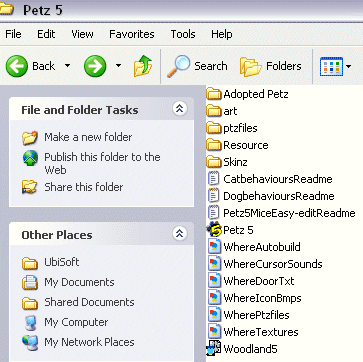The height and width of the screenshot is (362, 363).
Task: Select the Petz 5 application icon
Action: tap(214, 230)
